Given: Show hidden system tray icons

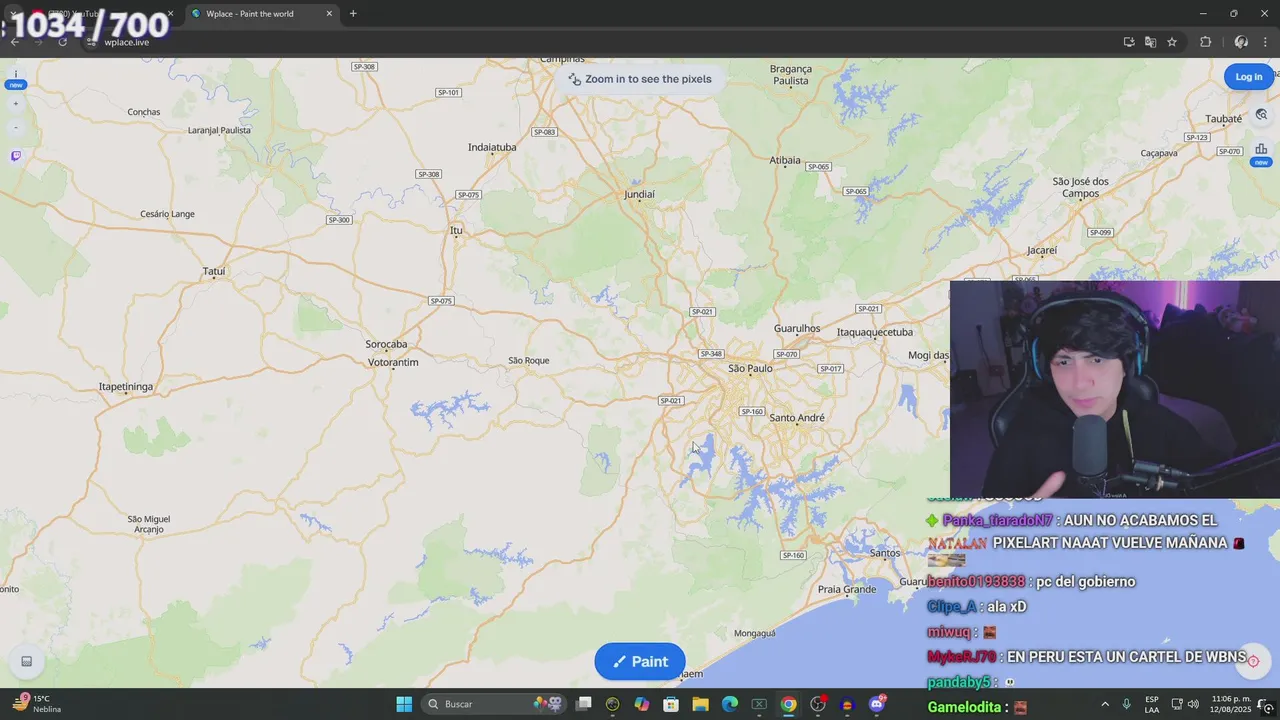Looking at the screenshot, I should pos(1105,704).
